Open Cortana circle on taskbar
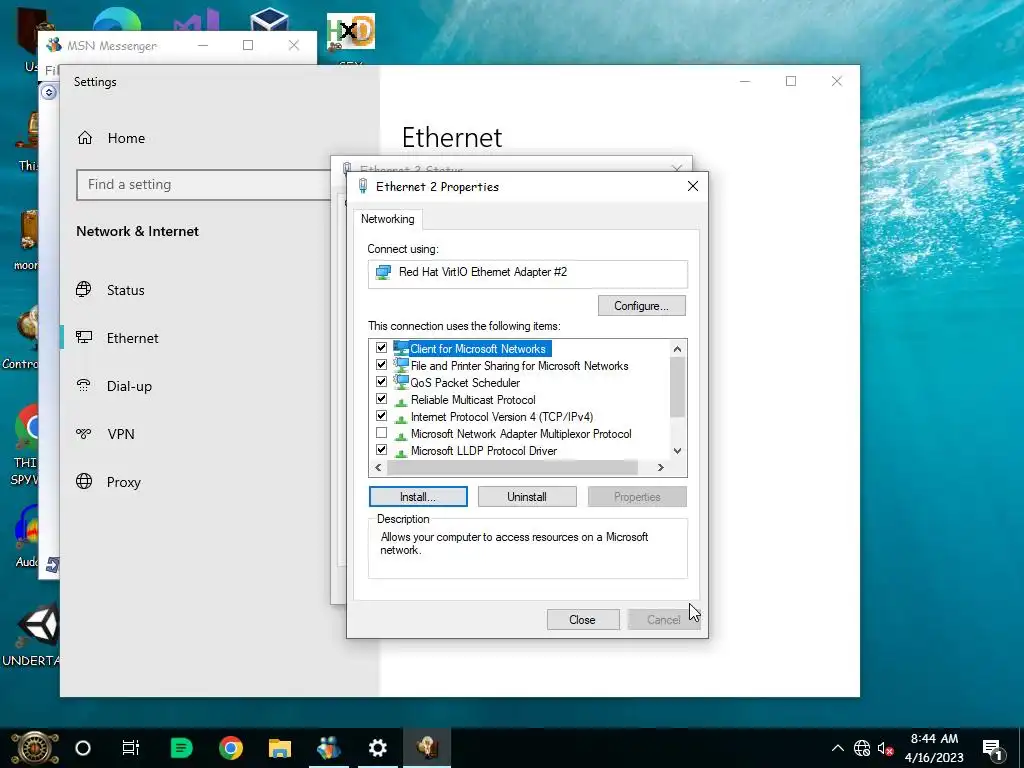Viewport: 1024px width, 768px height. [x=83, y=748]
